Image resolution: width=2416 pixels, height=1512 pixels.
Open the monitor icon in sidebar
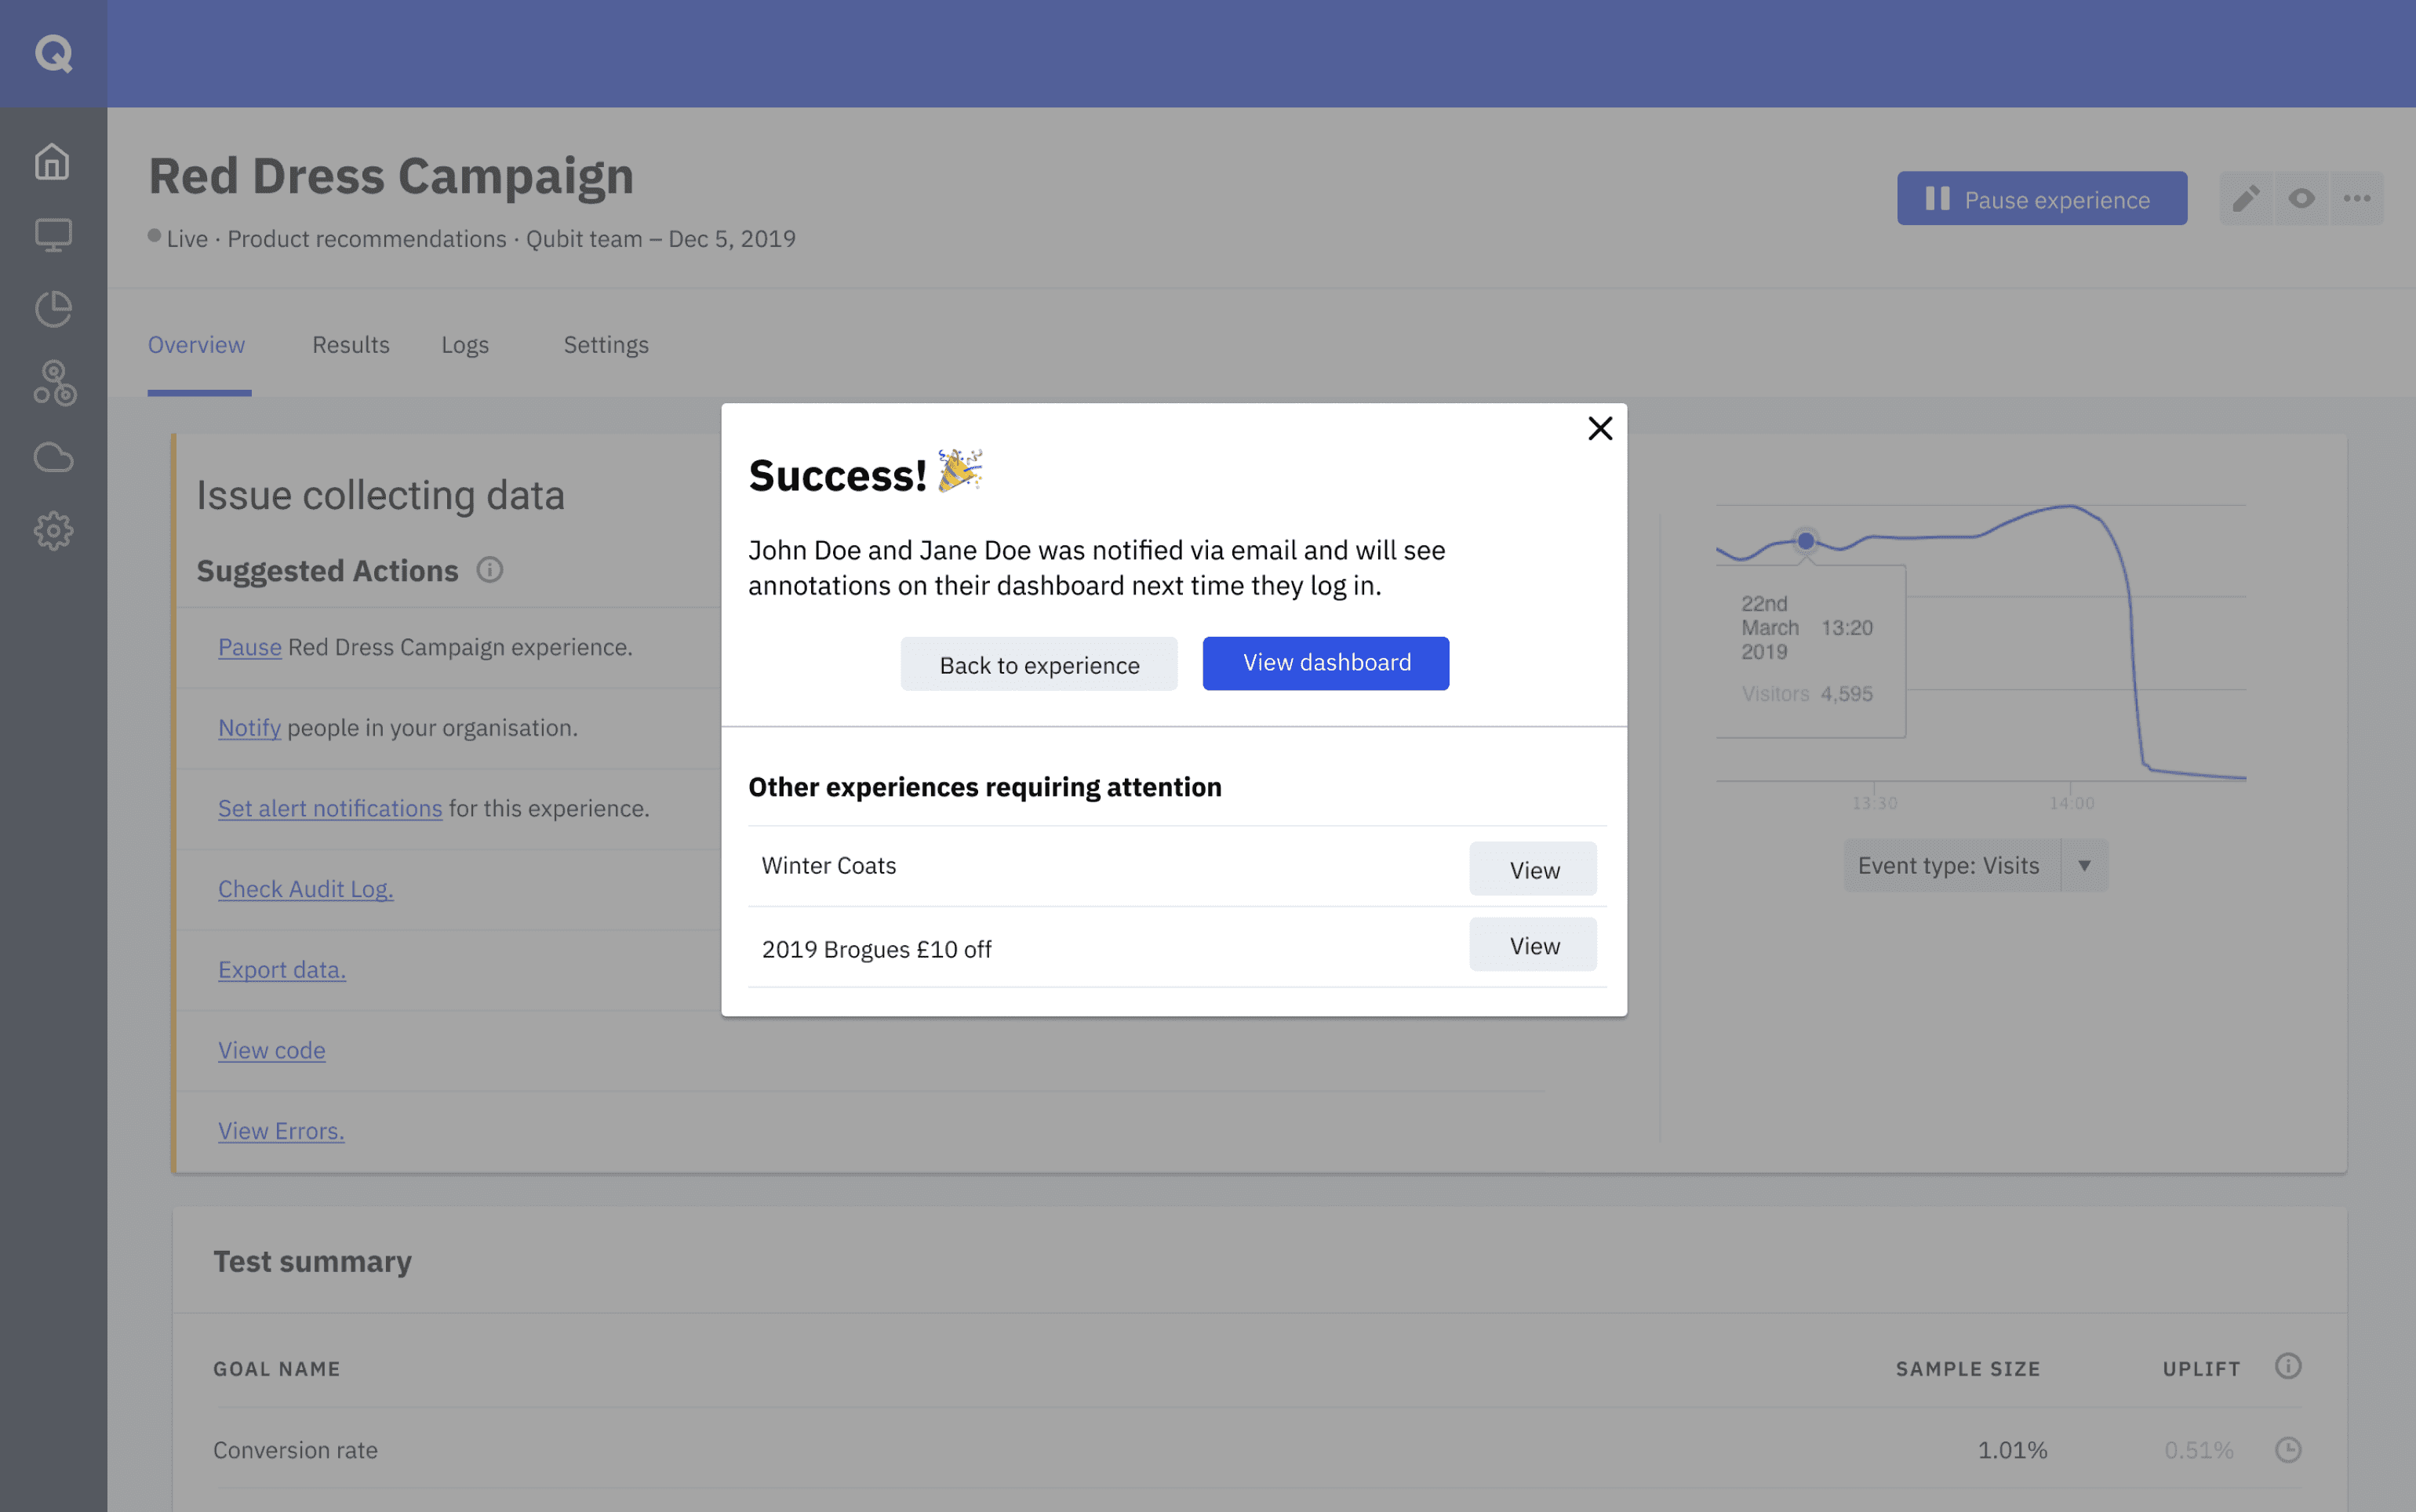point(53,235)
